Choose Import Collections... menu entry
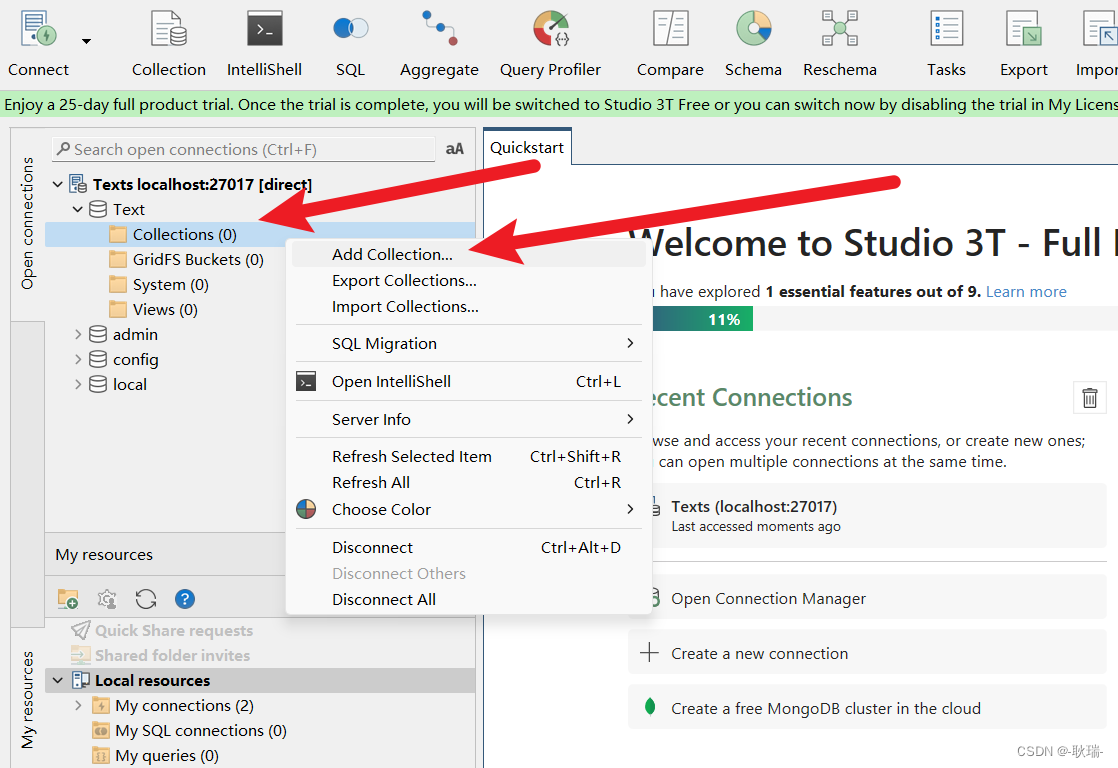 click(468, 307)
